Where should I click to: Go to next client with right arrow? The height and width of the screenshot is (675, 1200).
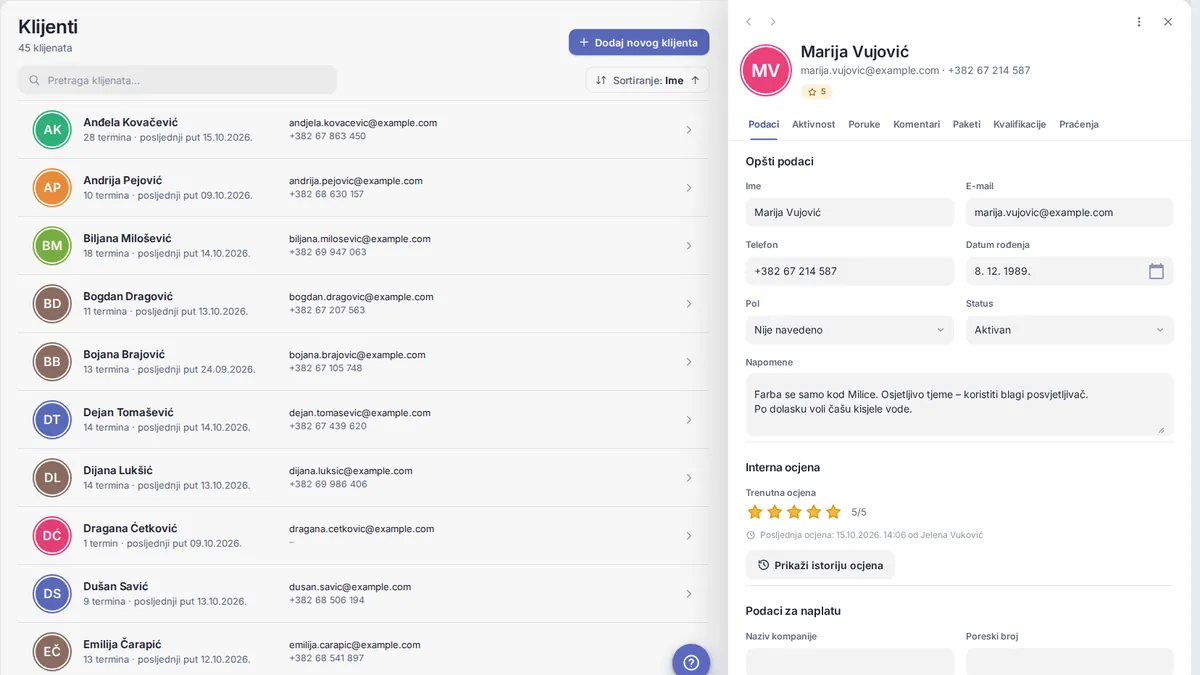point(773,22)
